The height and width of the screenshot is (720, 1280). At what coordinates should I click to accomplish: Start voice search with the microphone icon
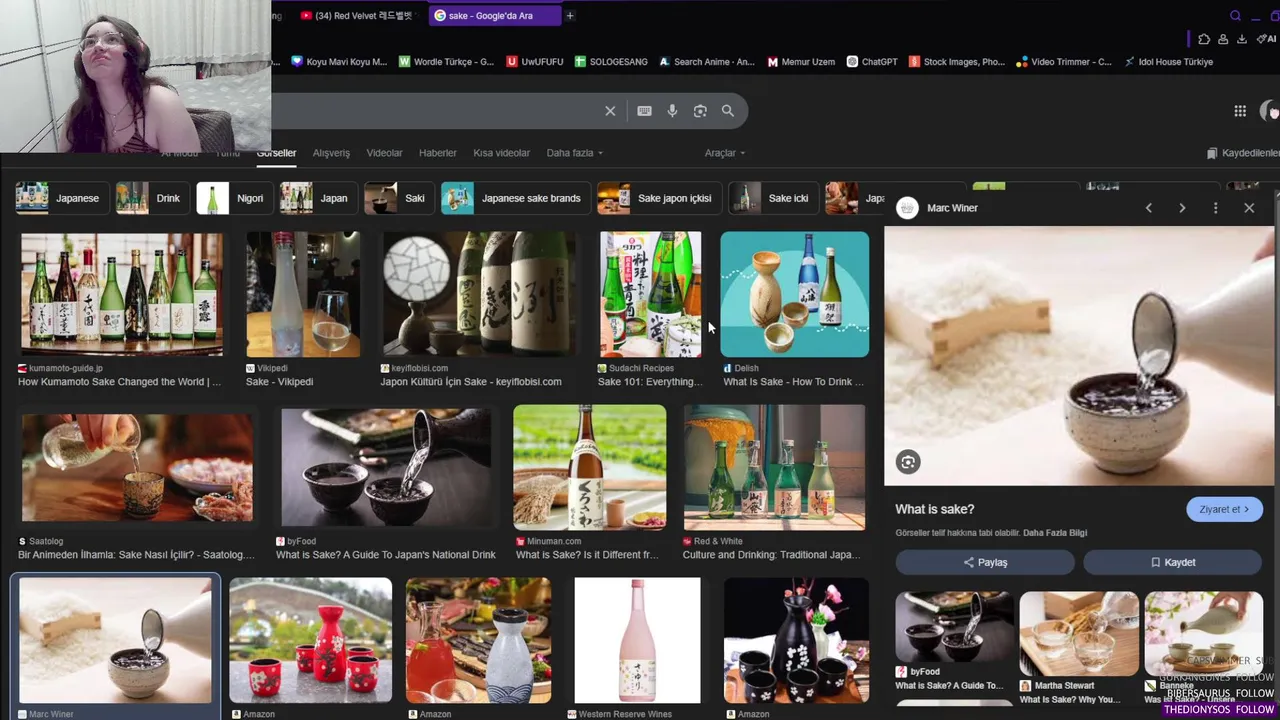(672, 111)
